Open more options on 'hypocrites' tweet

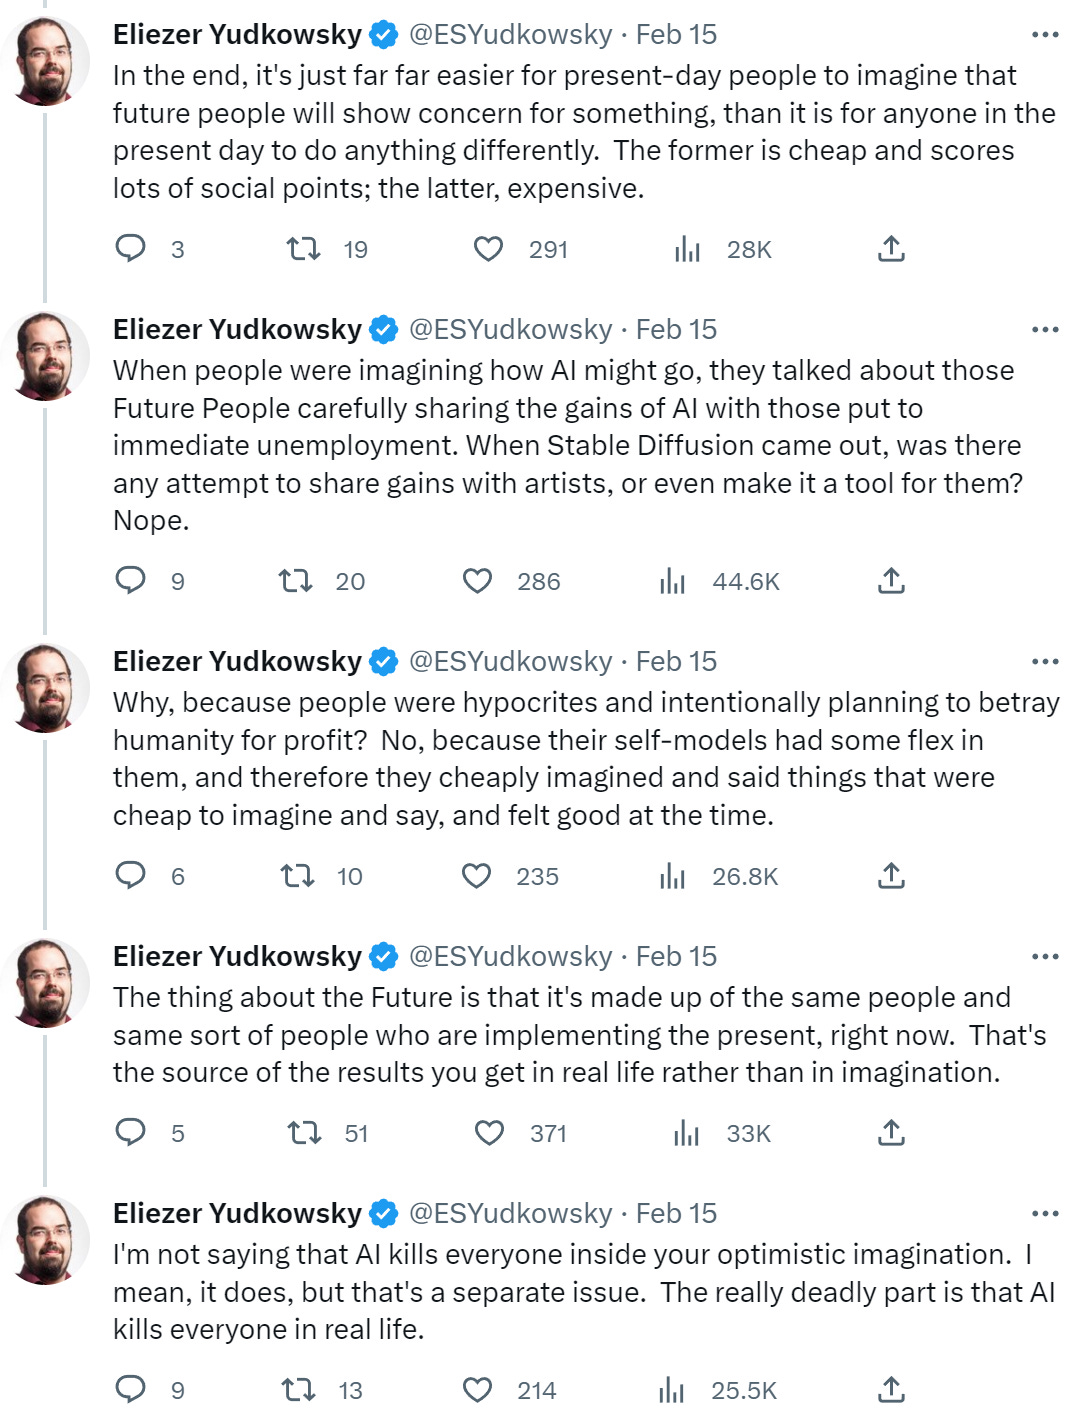click(x=1045, y=662)
